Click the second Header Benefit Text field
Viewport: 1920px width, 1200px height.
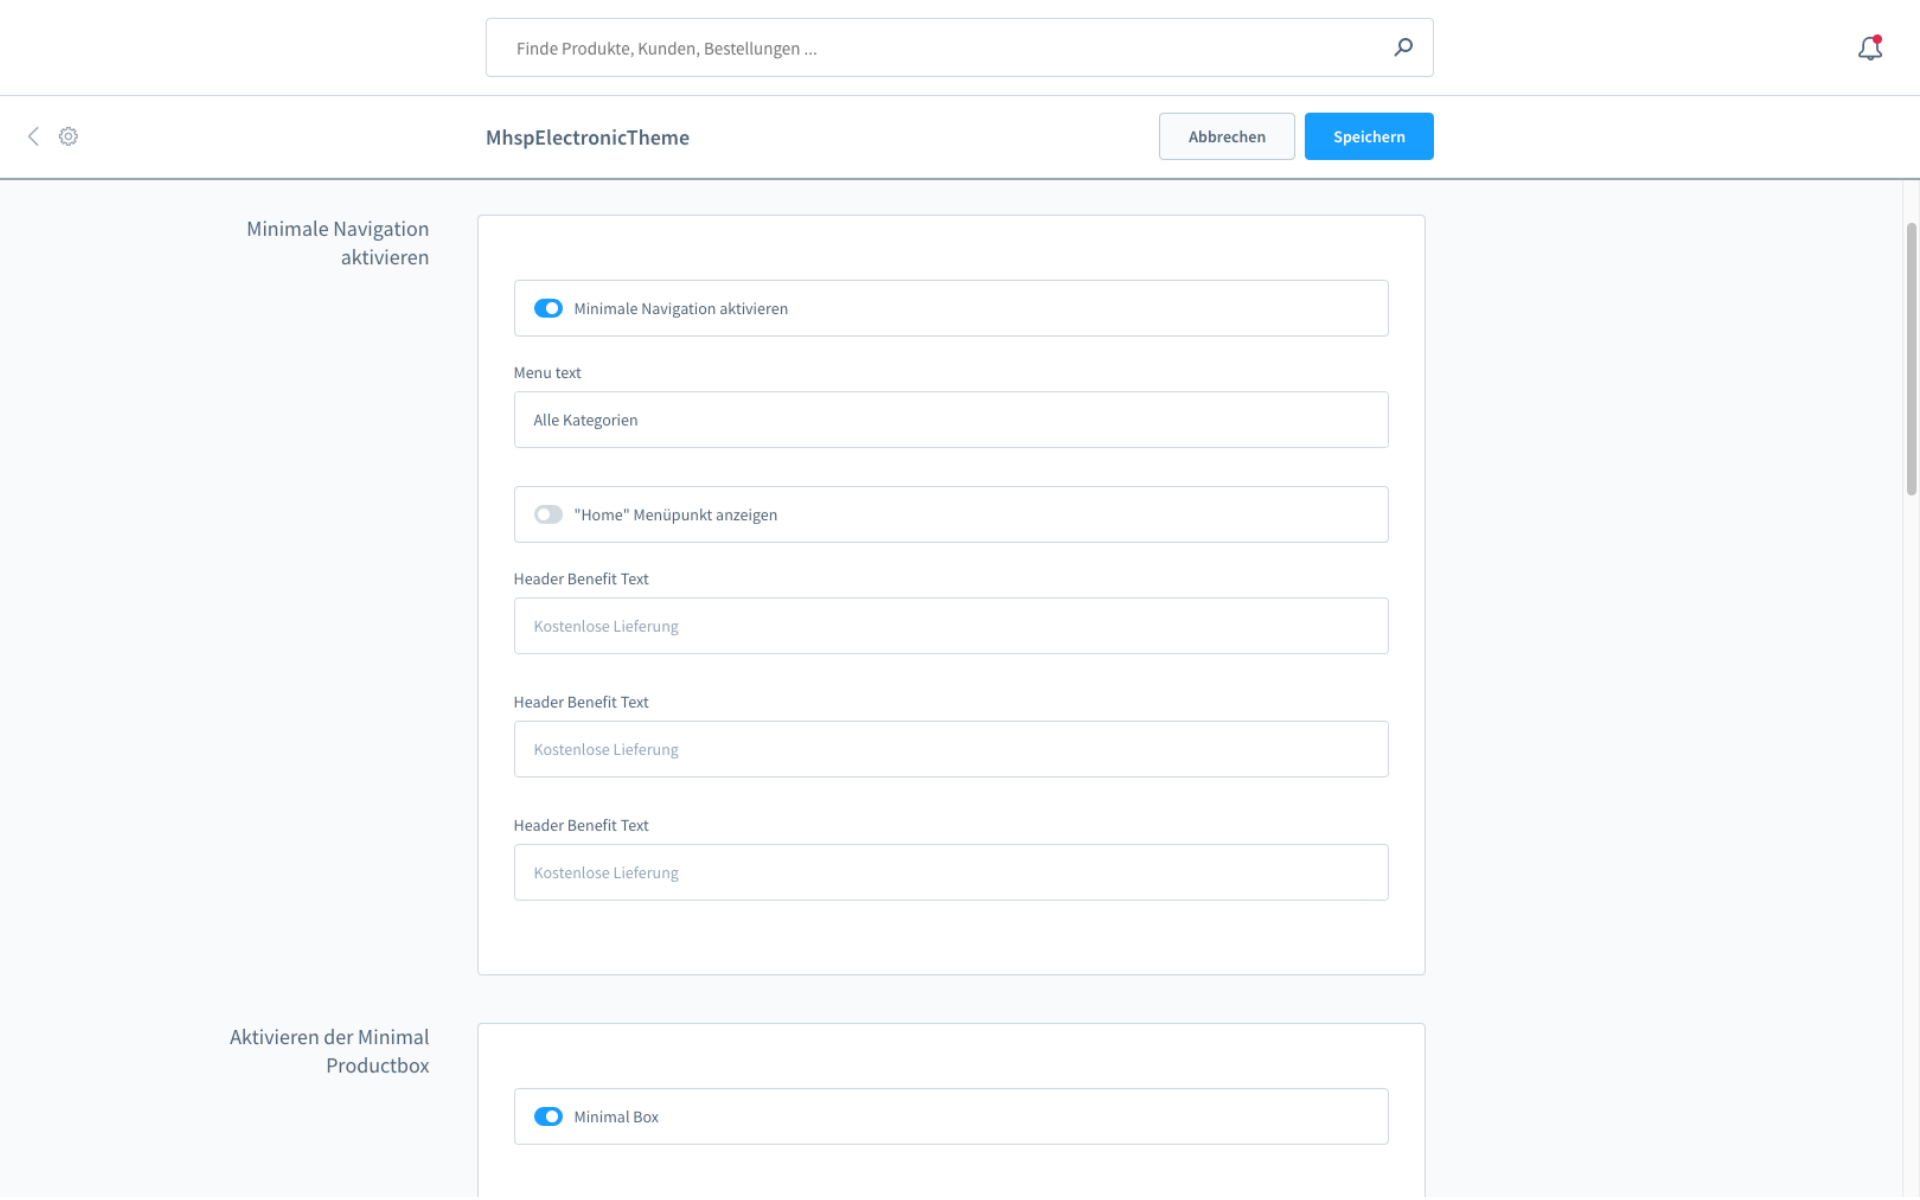tap(950, 749)
